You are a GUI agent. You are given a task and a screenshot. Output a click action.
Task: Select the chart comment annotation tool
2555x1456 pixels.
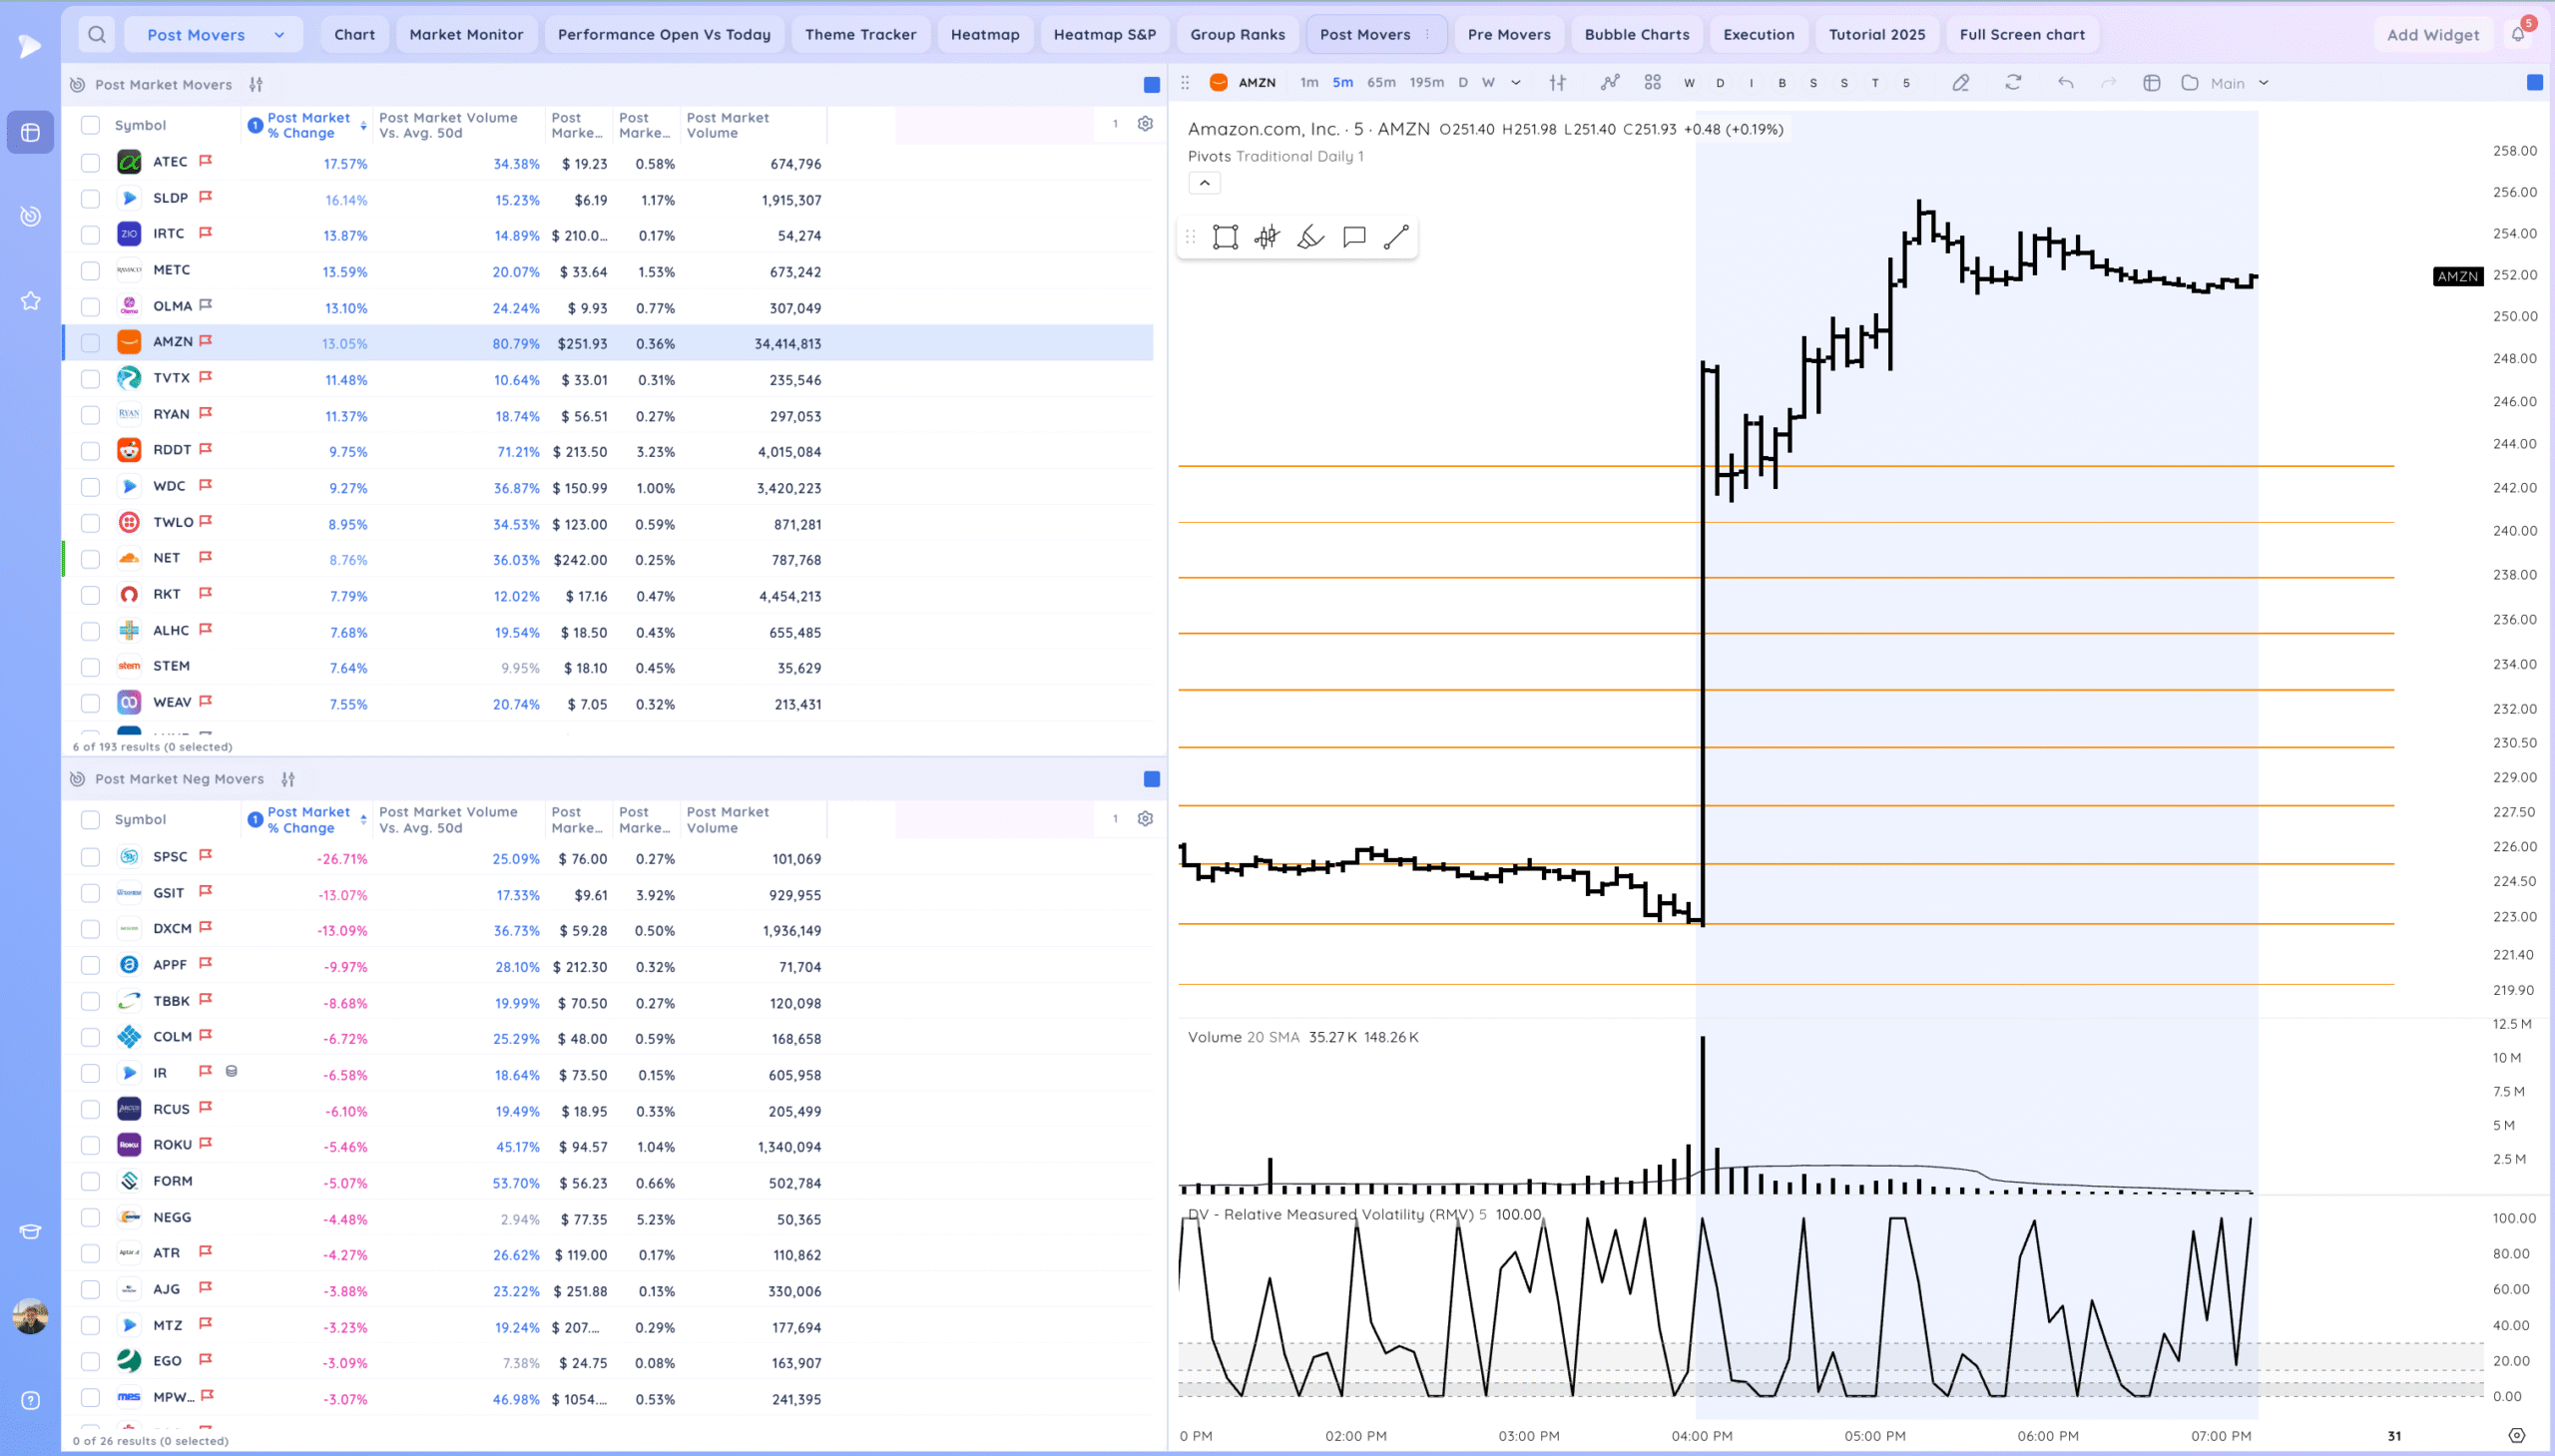pos(1354,237)
